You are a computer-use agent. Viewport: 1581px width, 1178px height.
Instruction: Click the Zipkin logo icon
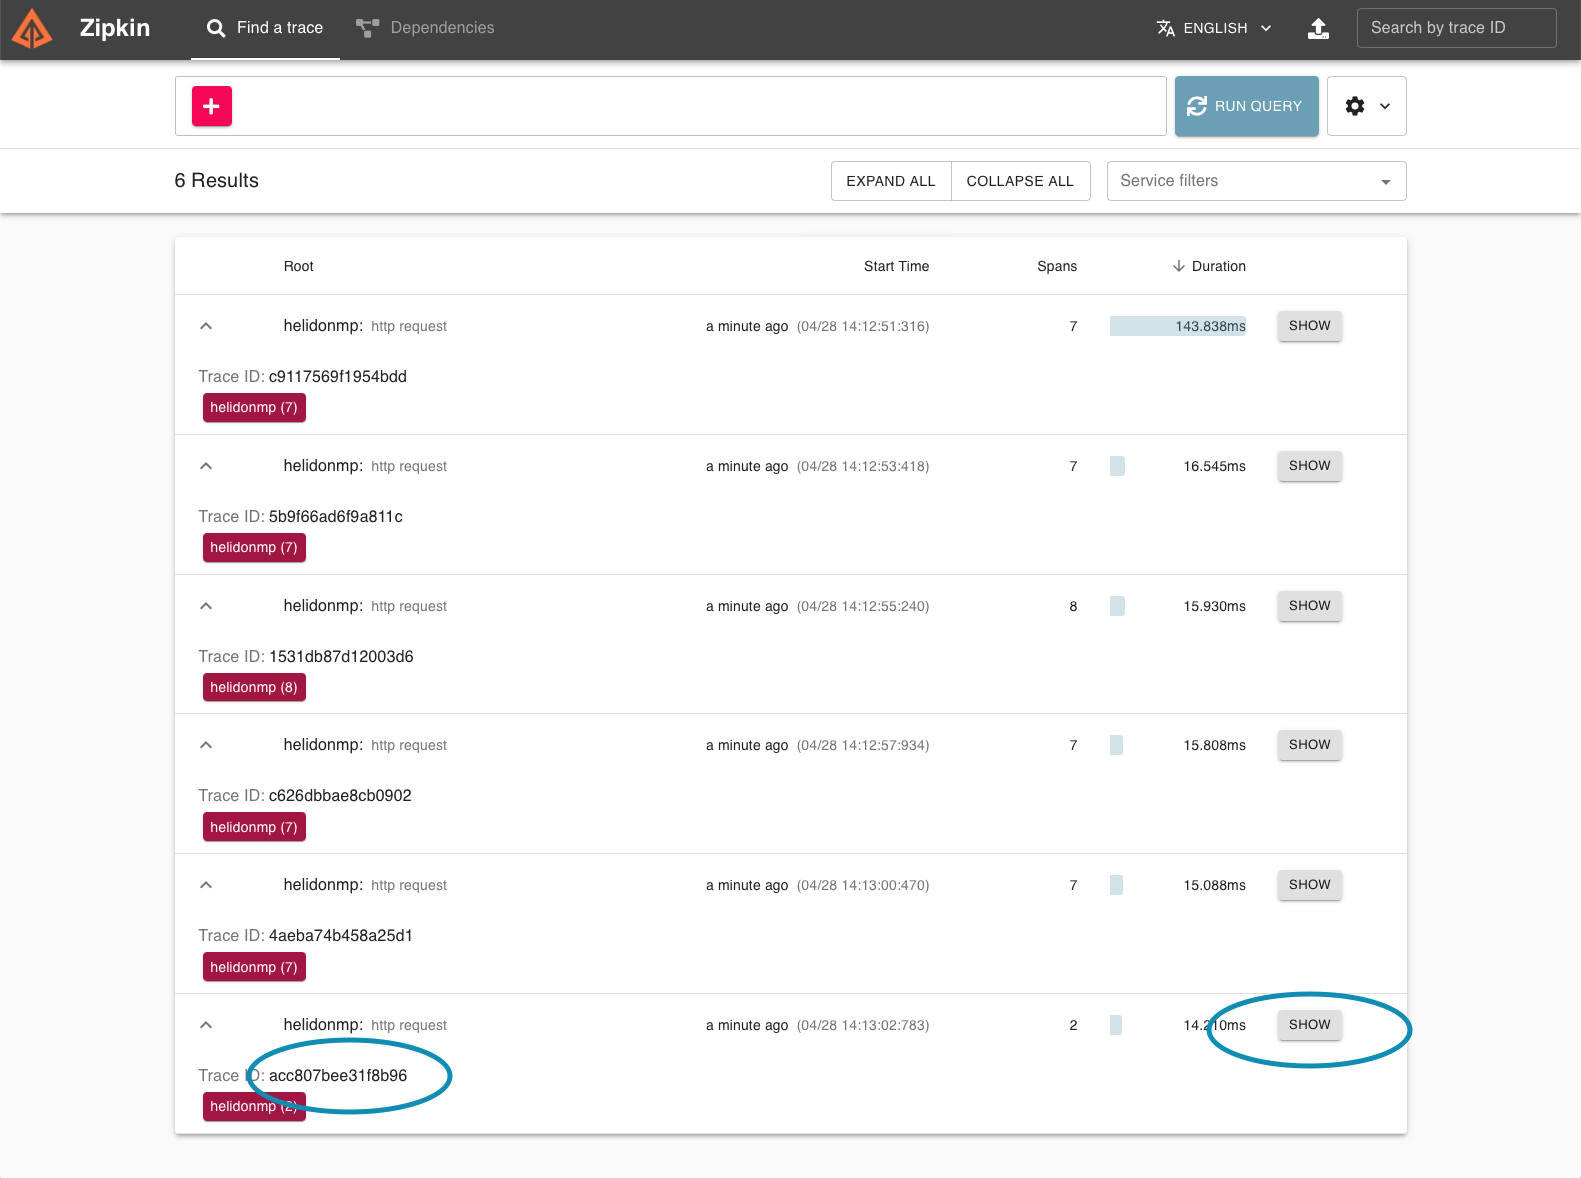[x=32, y=28]
